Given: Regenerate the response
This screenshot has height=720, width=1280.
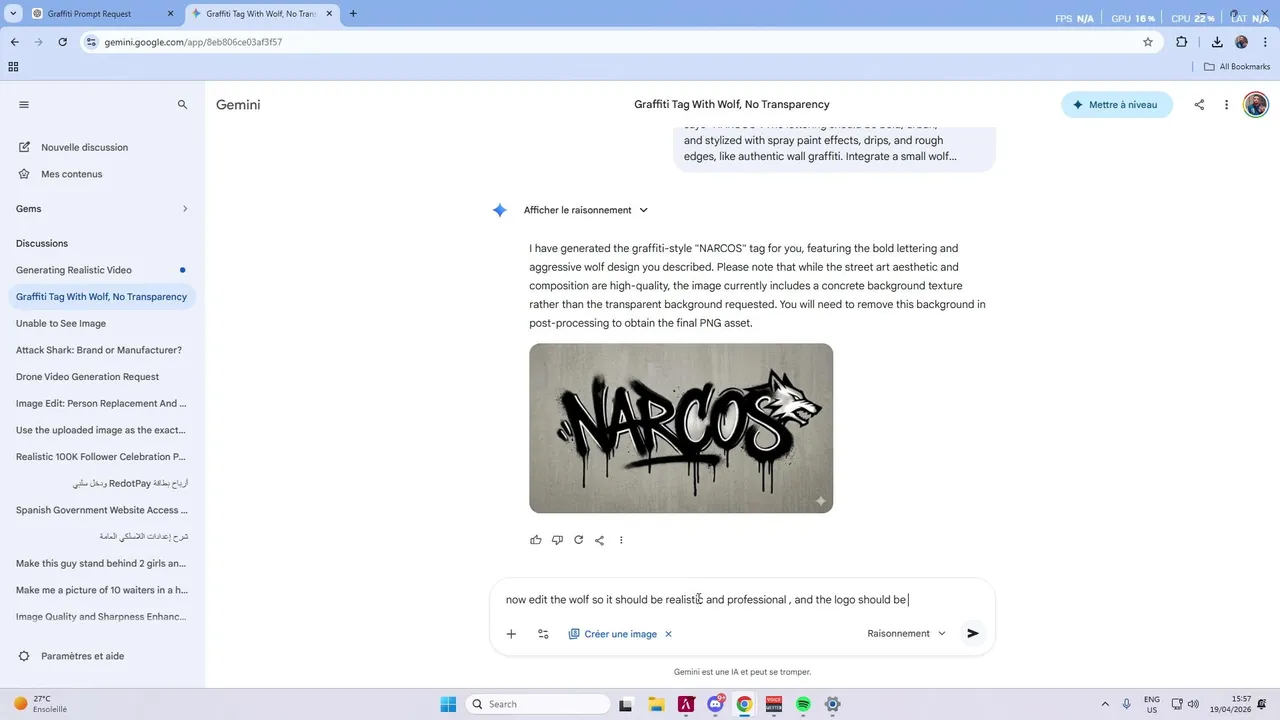Looking at the screenshot, I should [578, 540].
